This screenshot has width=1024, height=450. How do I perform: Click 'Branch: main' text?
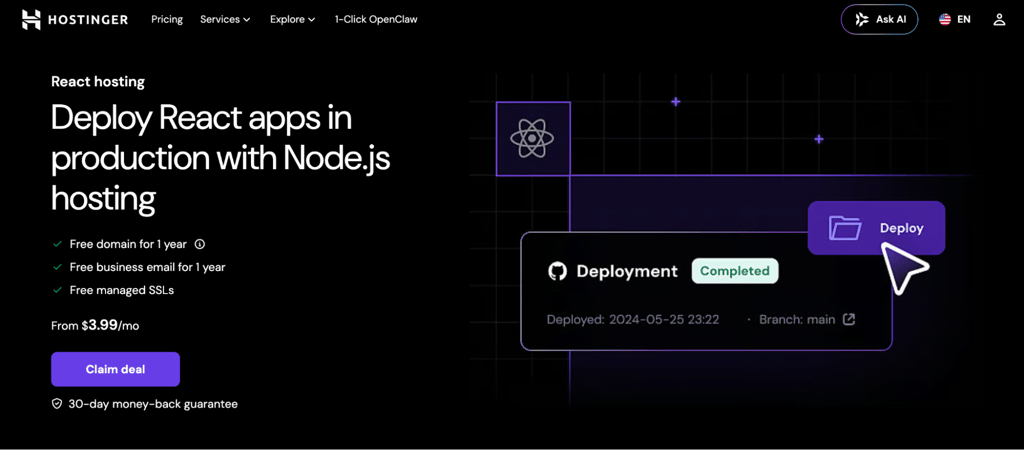pos(797,320)
